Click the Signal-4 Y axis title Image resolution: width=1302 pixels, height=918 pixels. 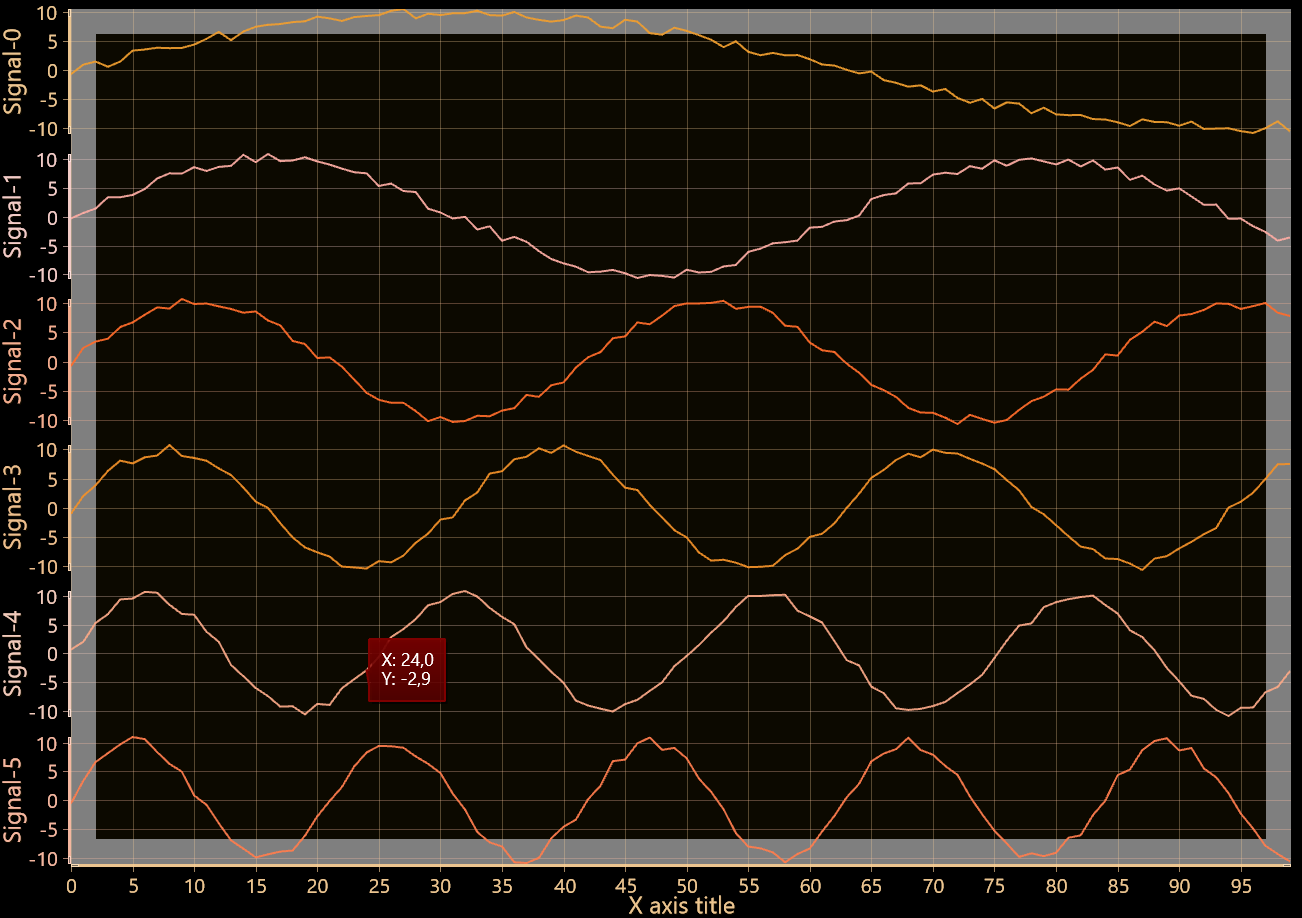tap(13, 654)
